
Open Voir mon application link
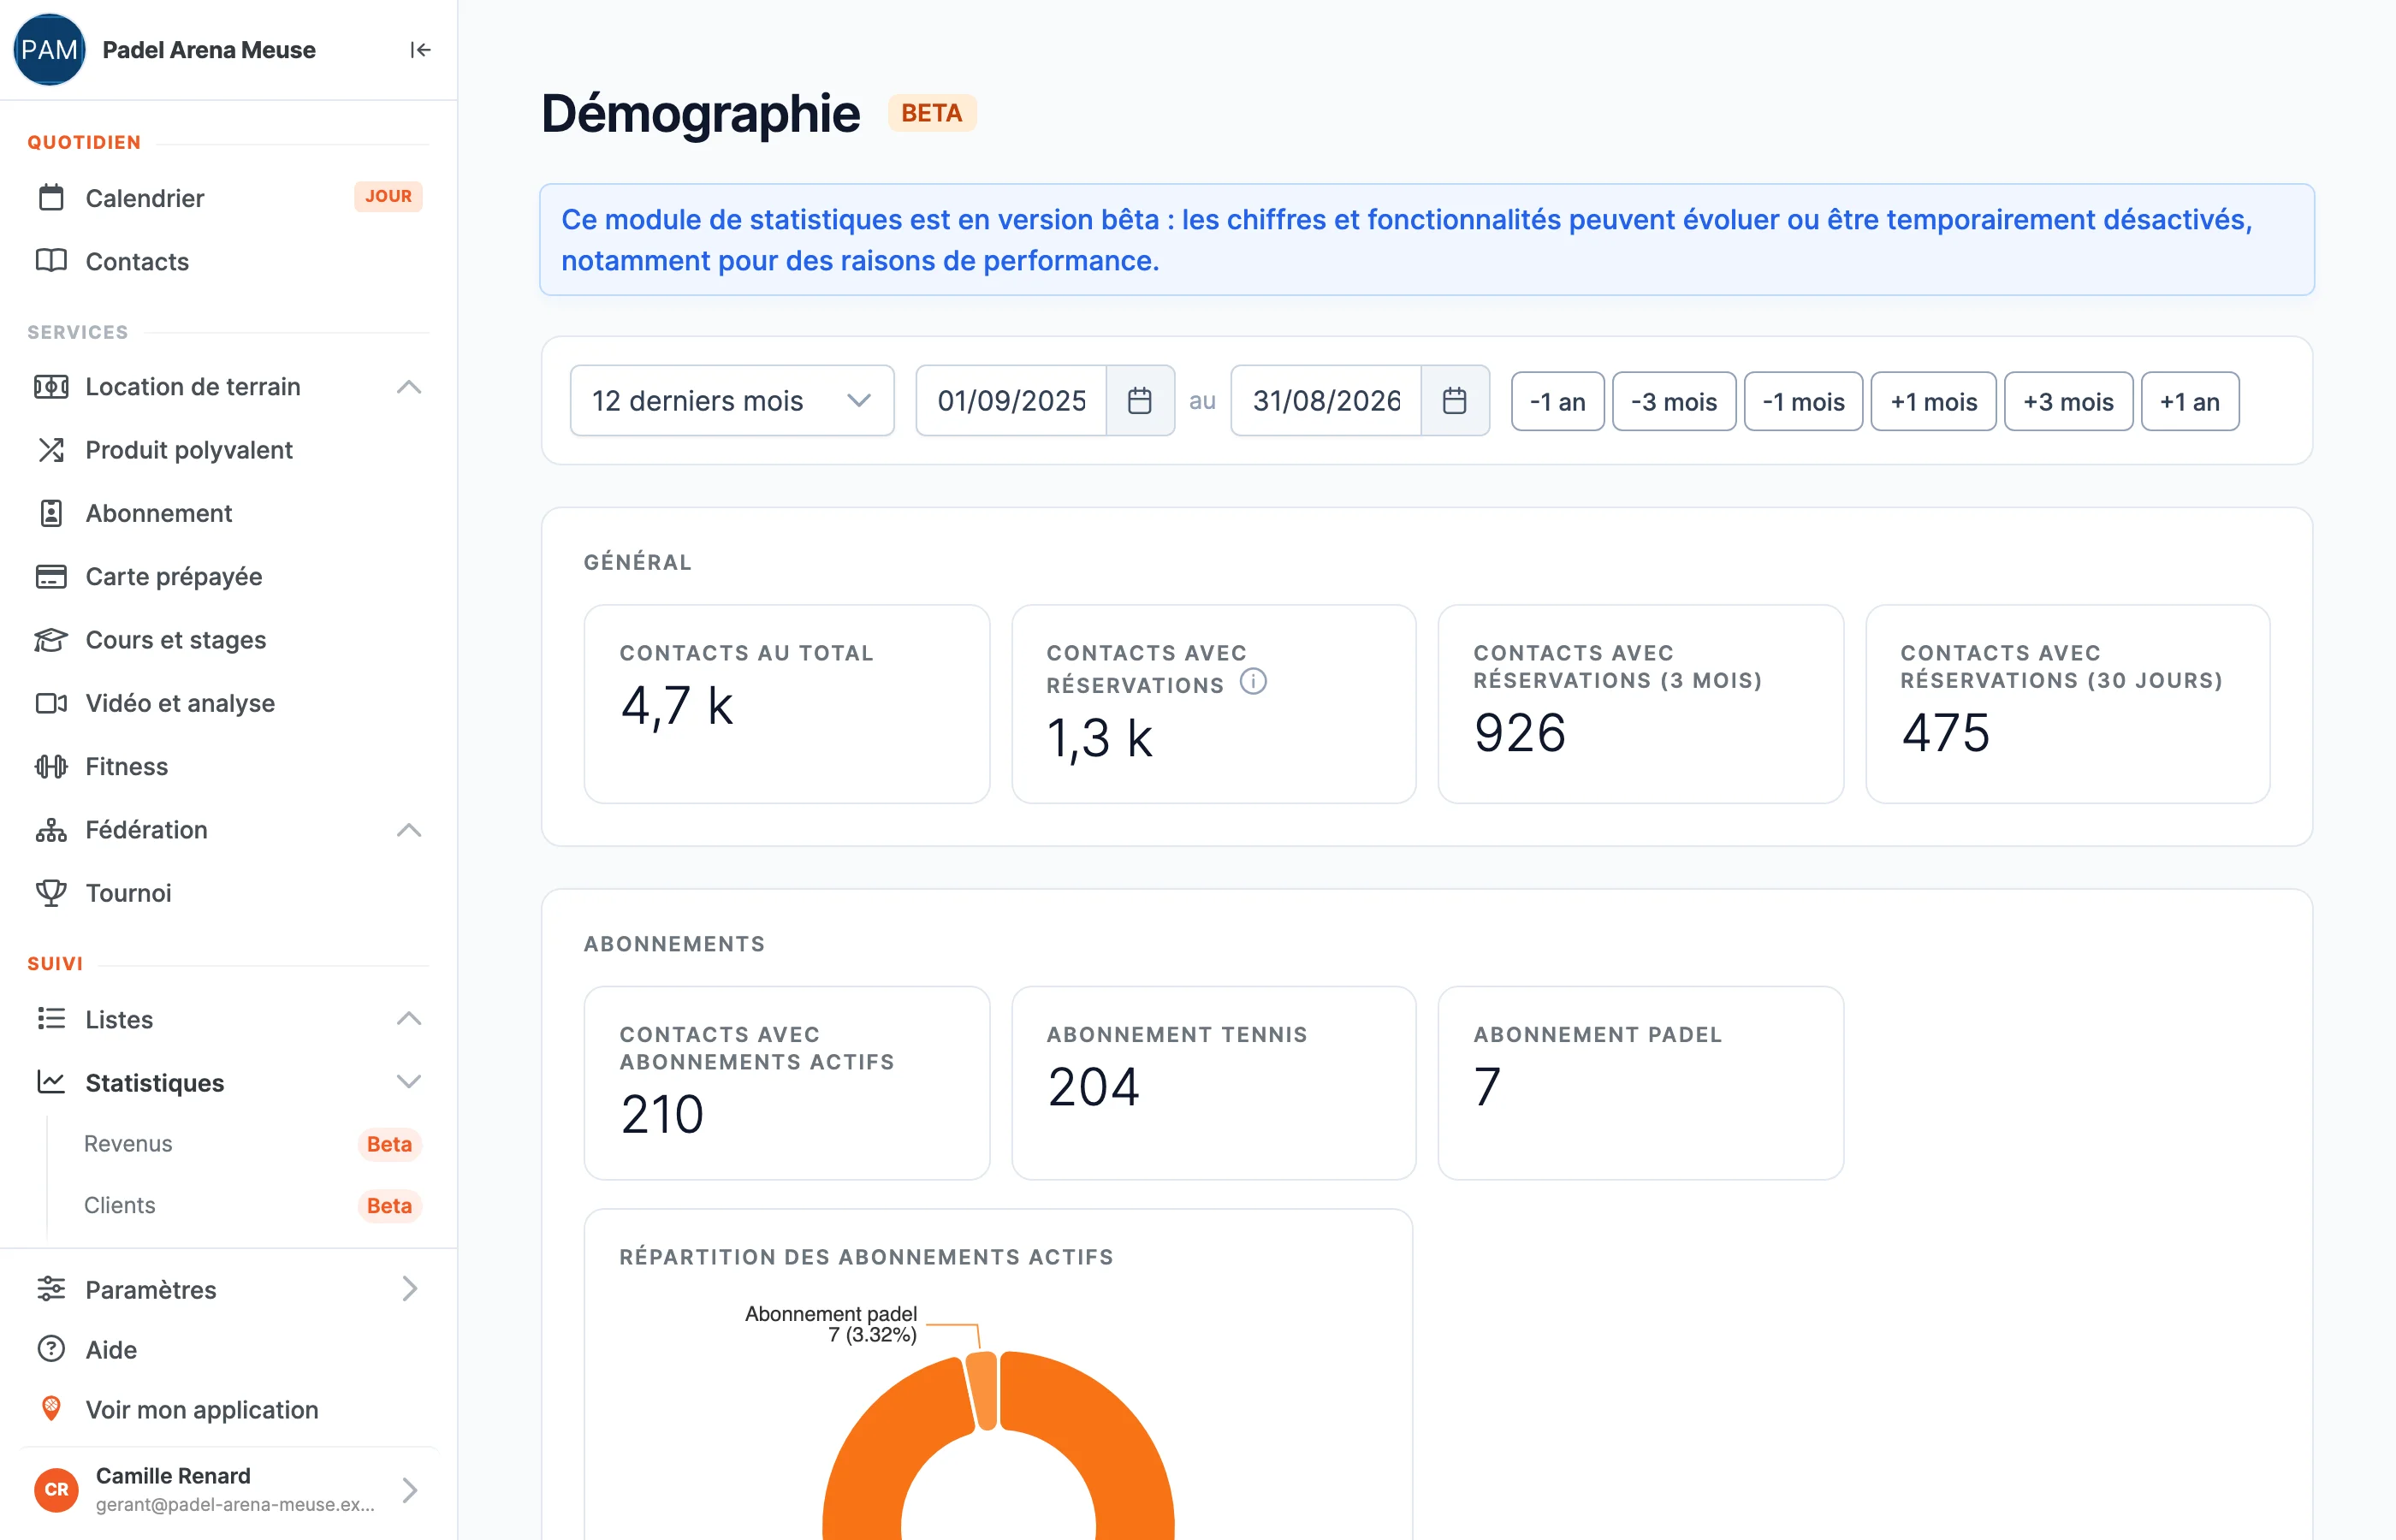point(228,1409)
